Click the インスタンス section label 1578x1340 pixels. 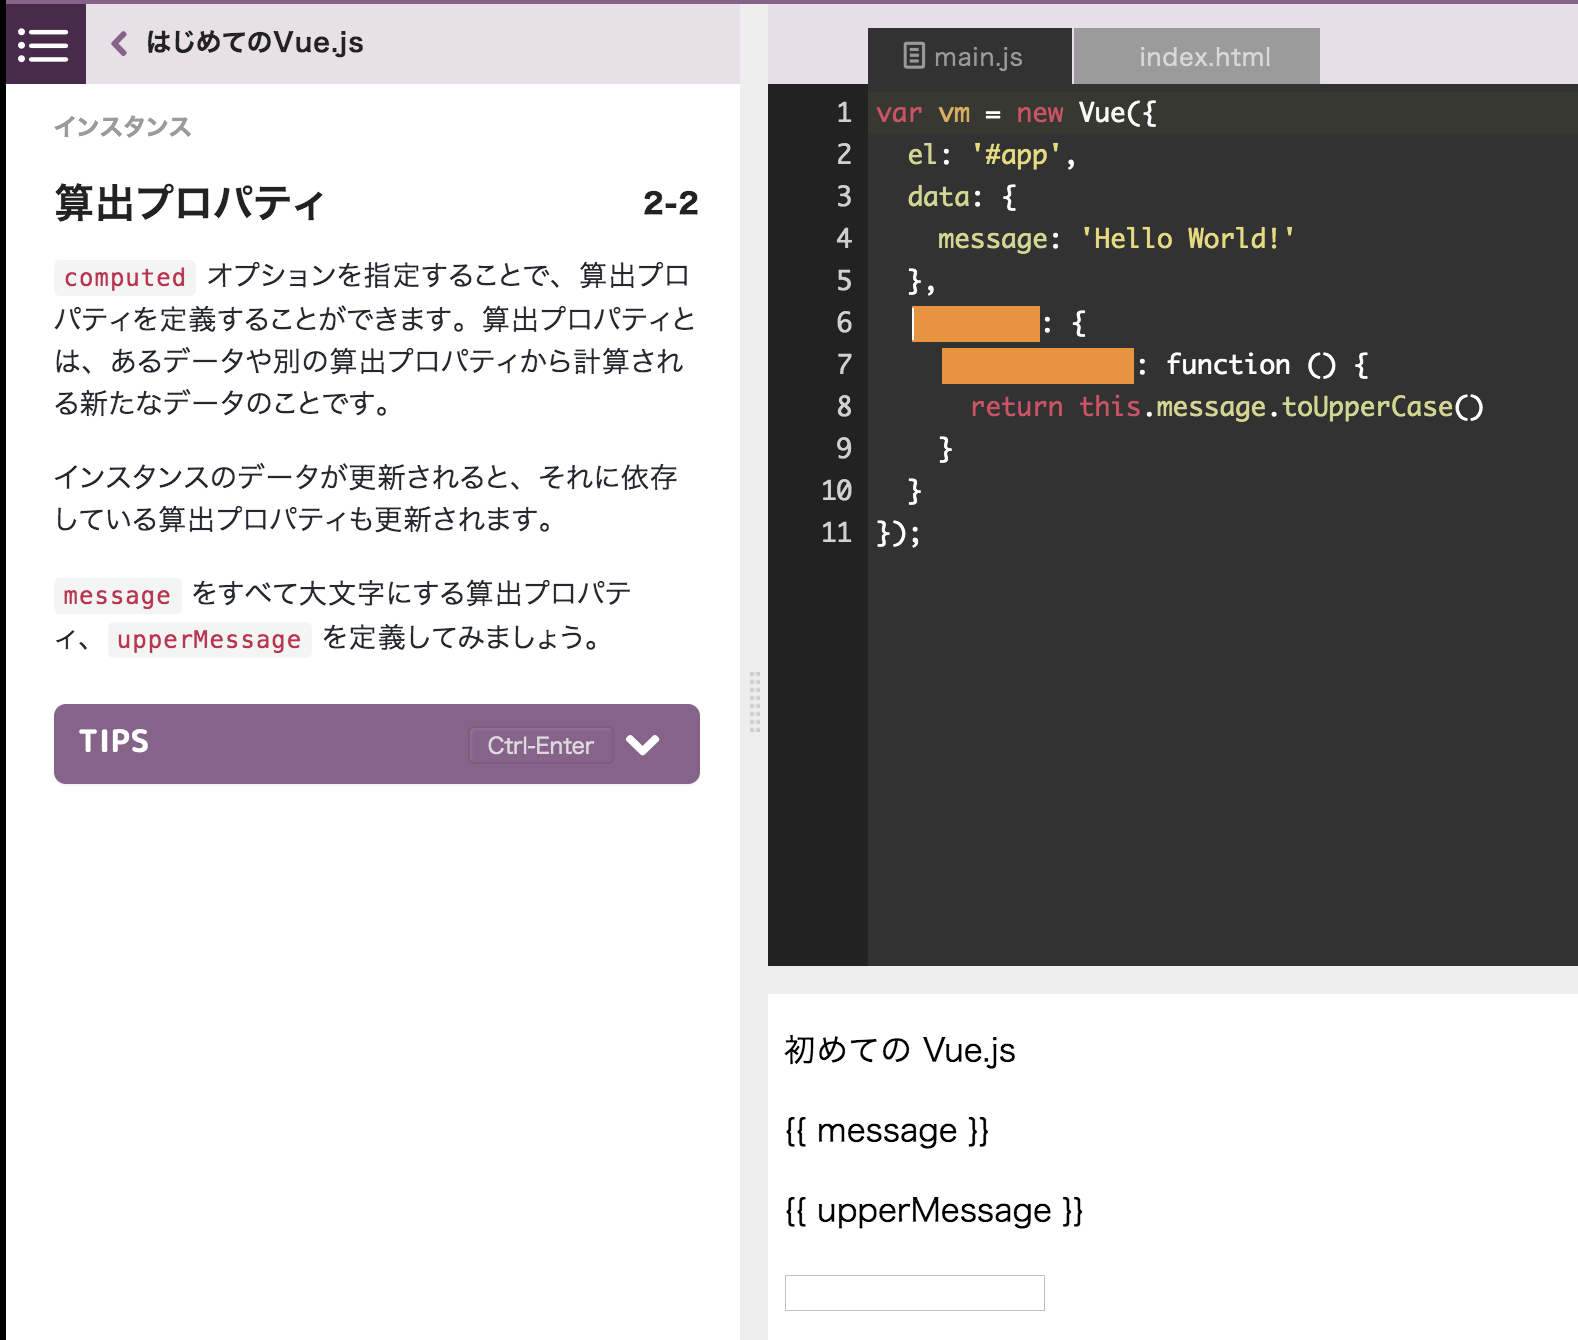122,127
